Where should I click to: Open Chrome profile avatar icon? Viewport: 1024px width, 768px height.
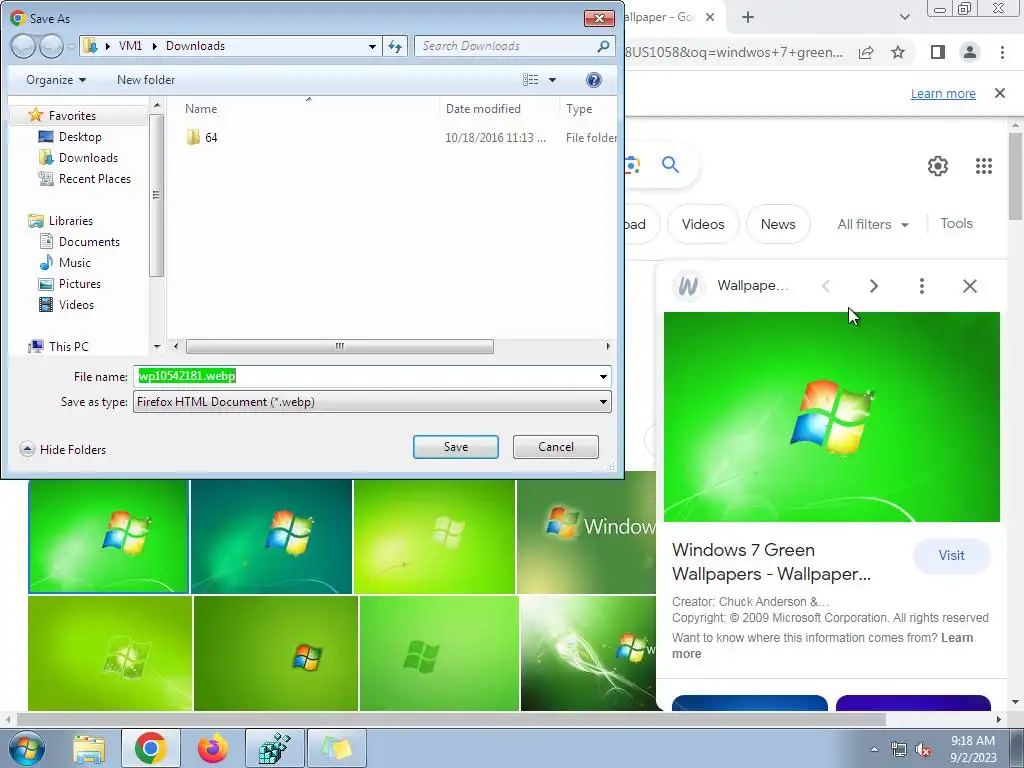pyautogui.click(x=970, y=52)
